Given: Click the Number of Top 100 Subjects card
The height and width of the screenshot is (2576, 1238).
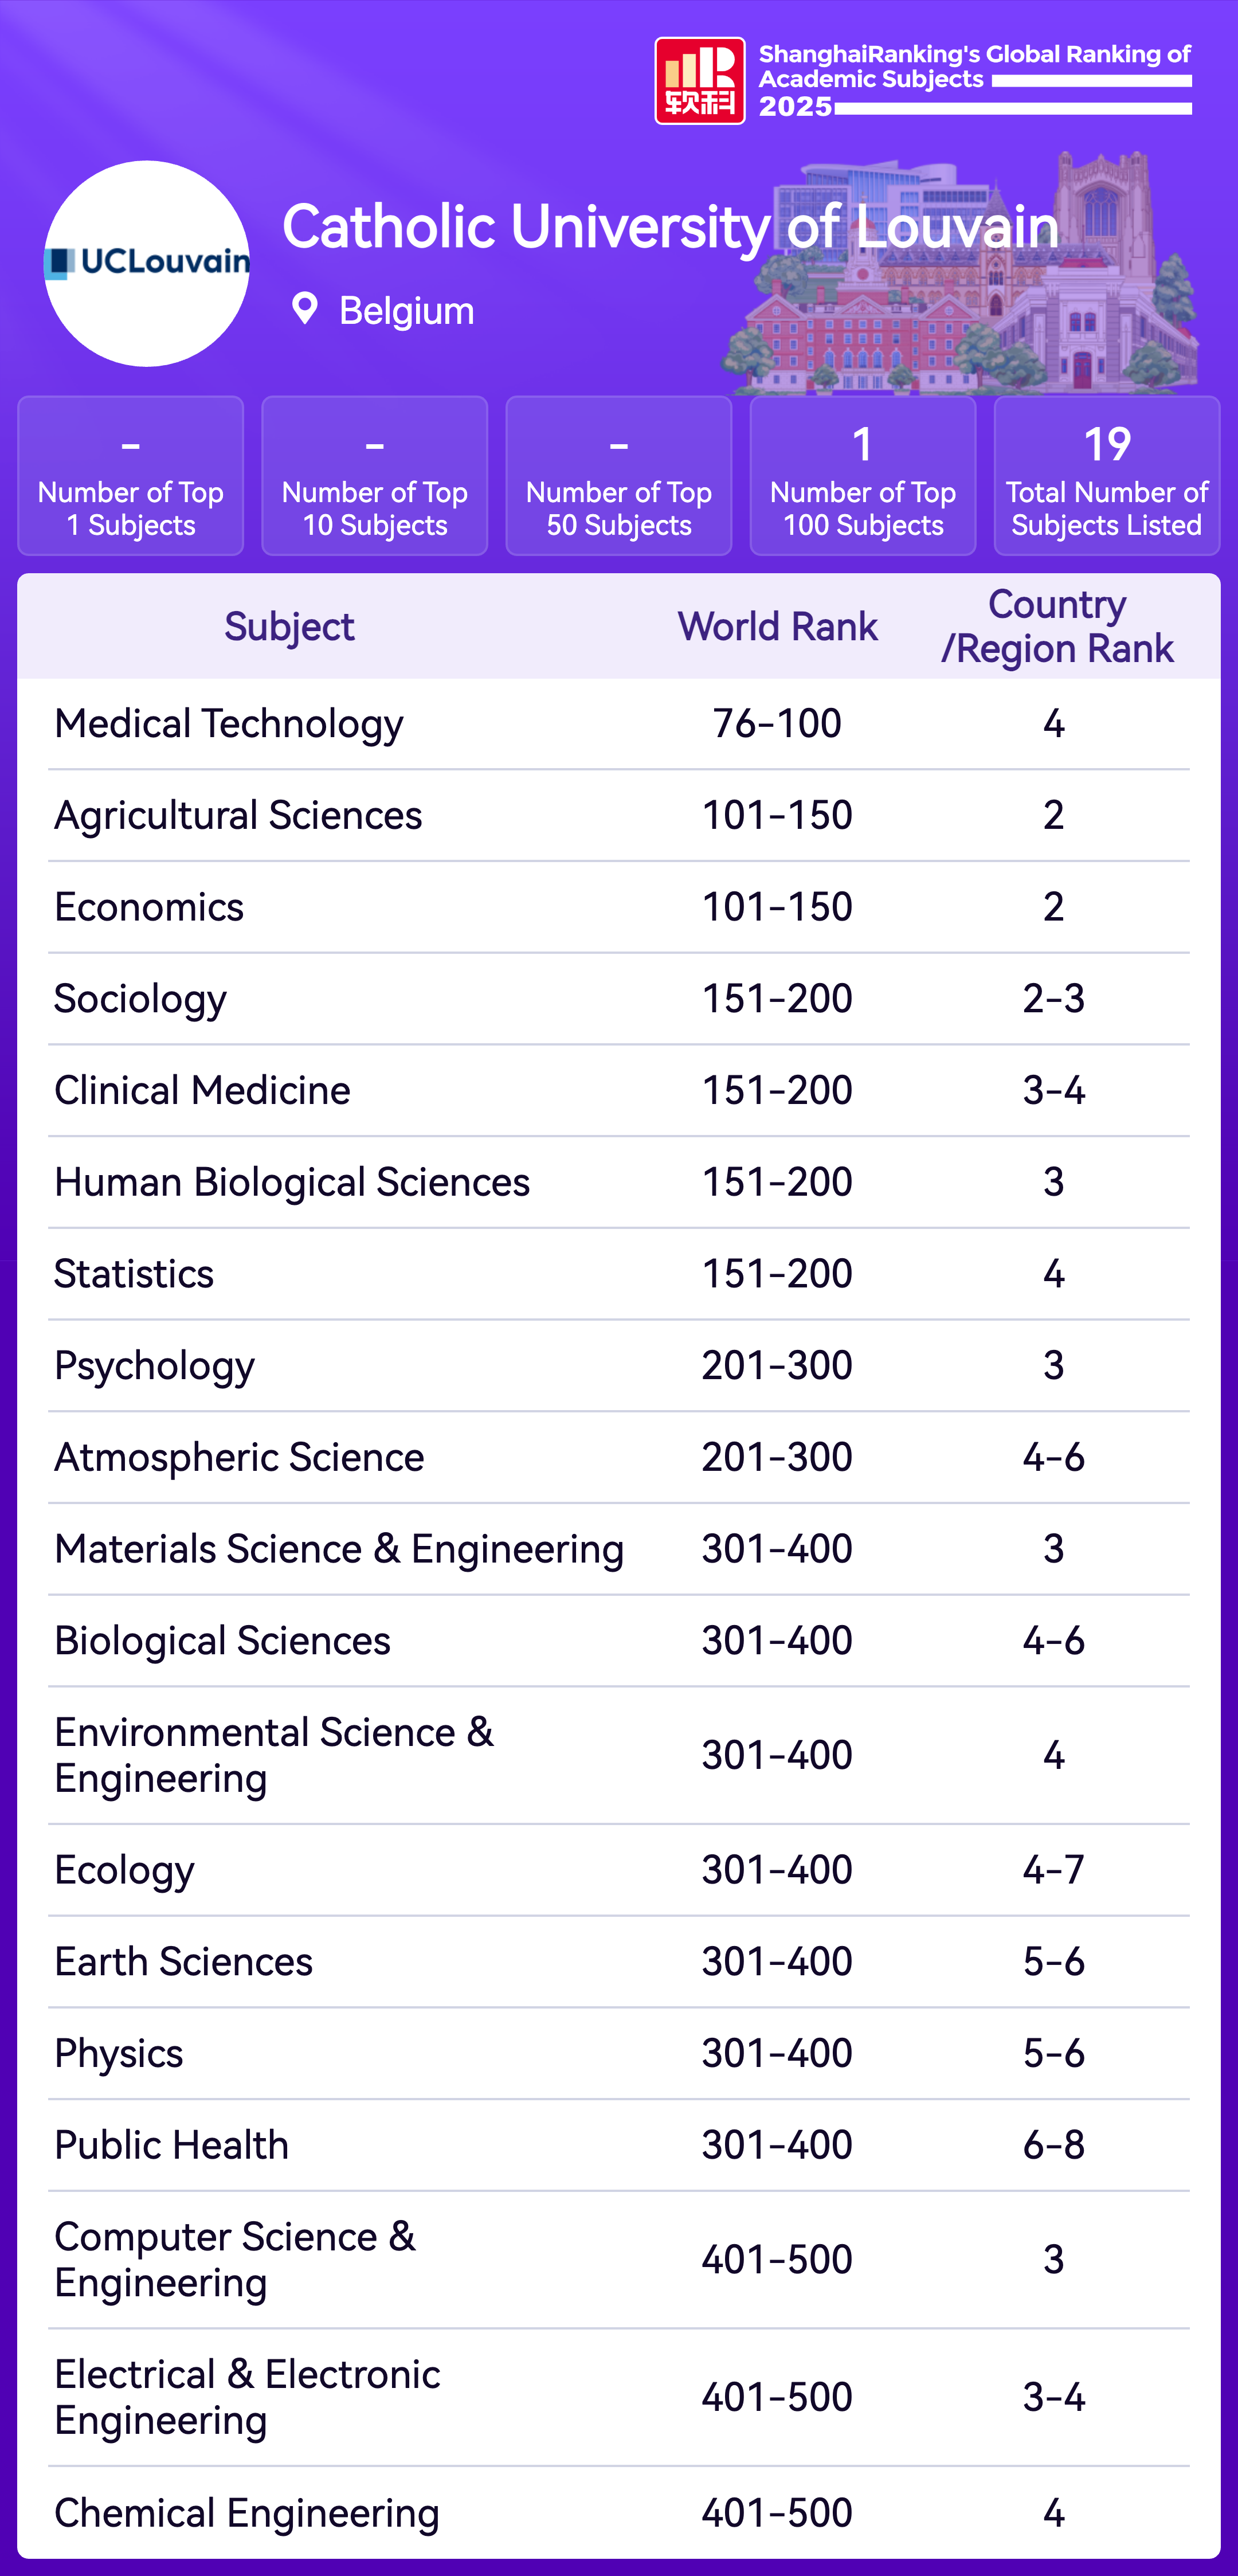Looking at the screenshot, I should click(863, 476).
